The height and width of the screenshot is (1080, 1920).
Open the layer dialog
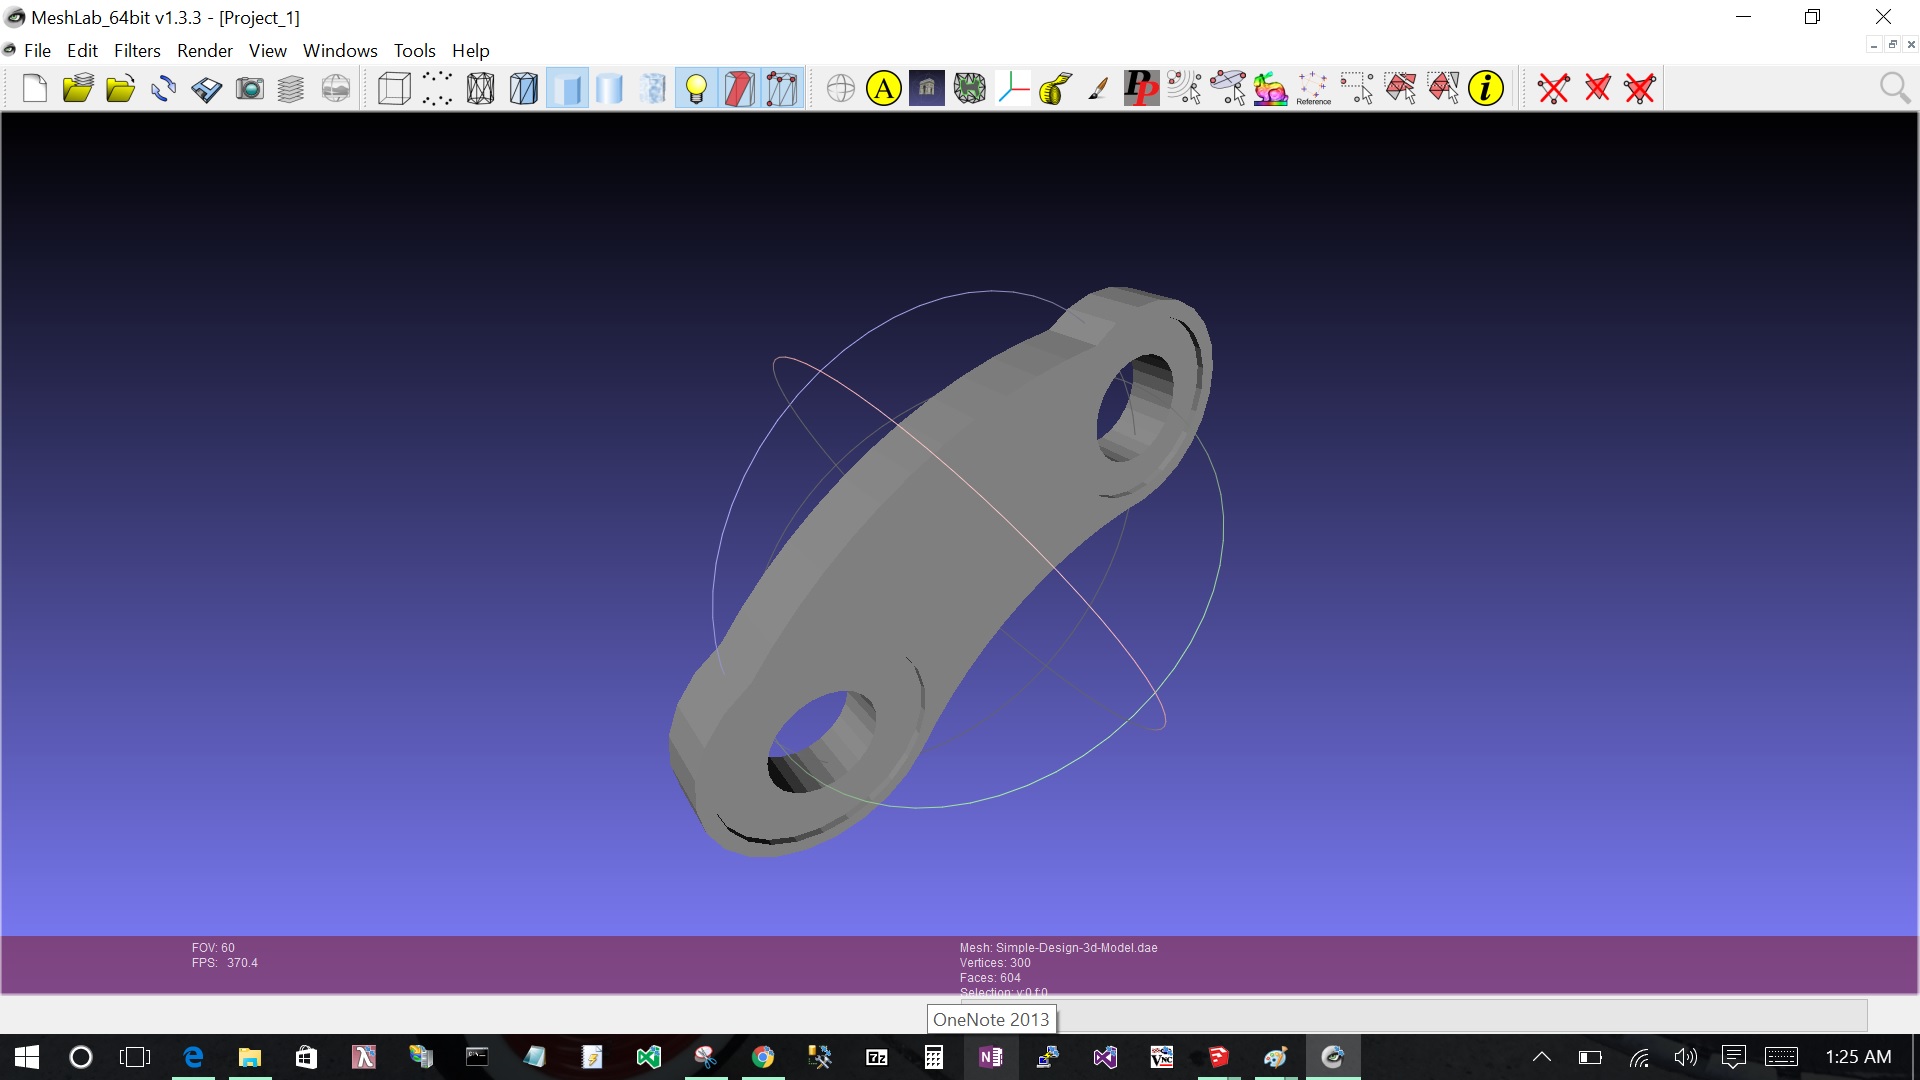(x=290, y=88)
